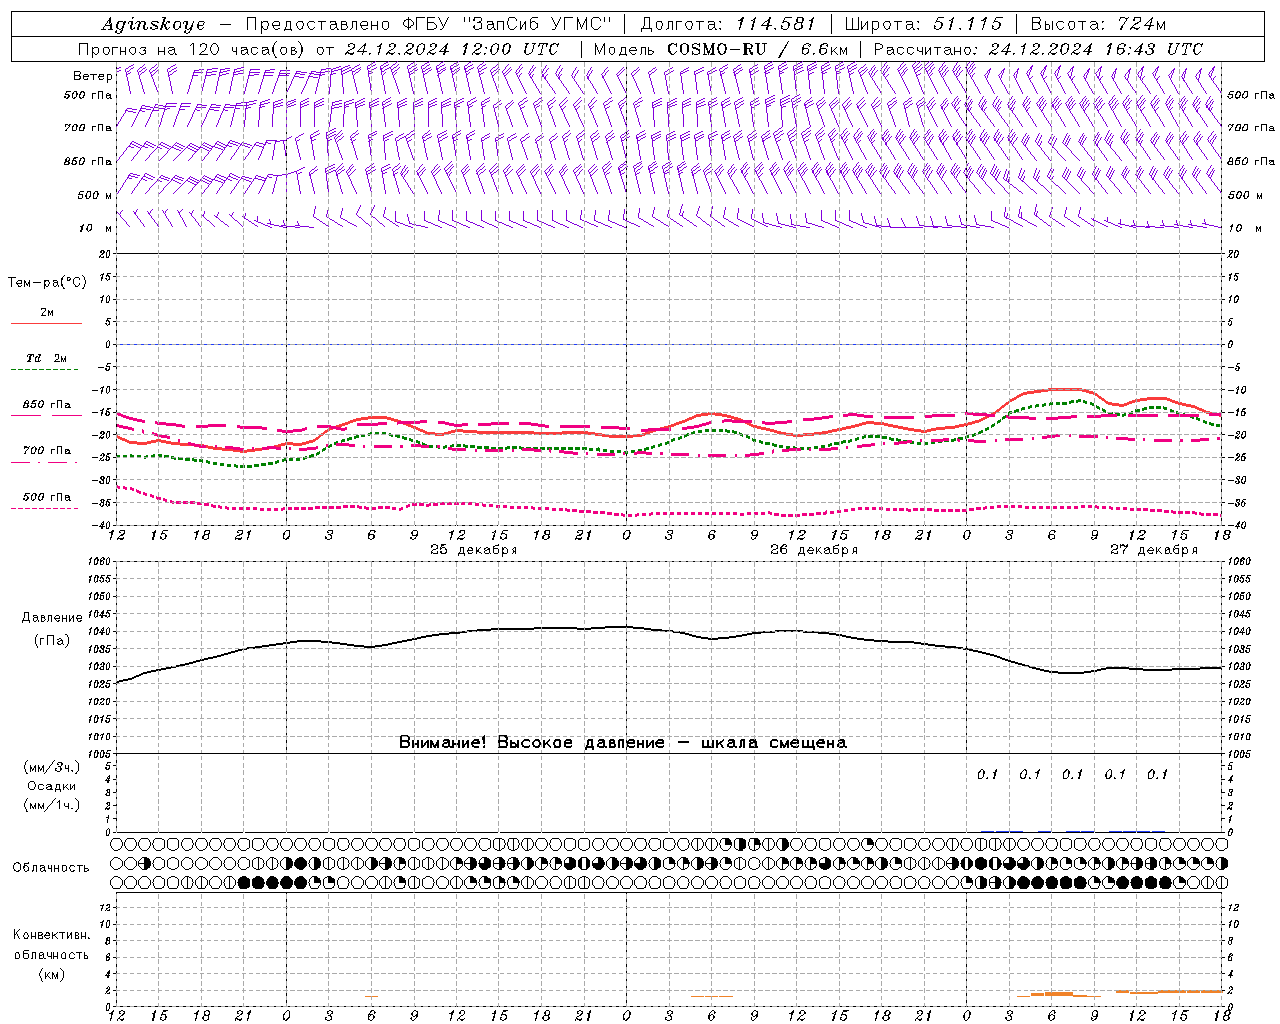Click the Td 2м dew point legend entry
Screen dimensions: 1280x1024
click(x=46, y=358)
